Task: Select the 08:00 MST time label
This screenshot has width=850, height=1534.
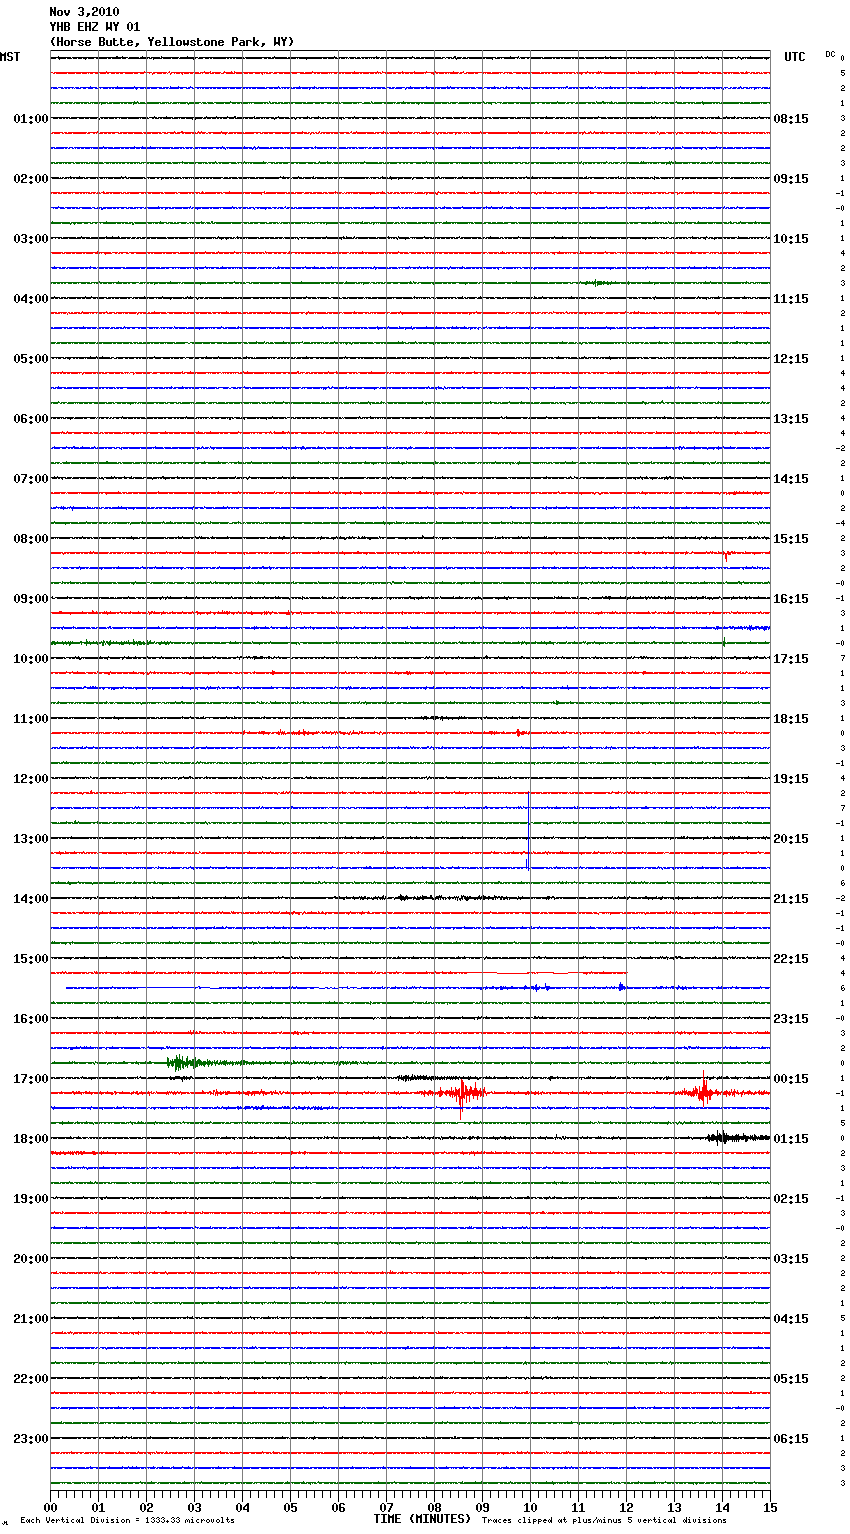Action: tap(31, 539)
